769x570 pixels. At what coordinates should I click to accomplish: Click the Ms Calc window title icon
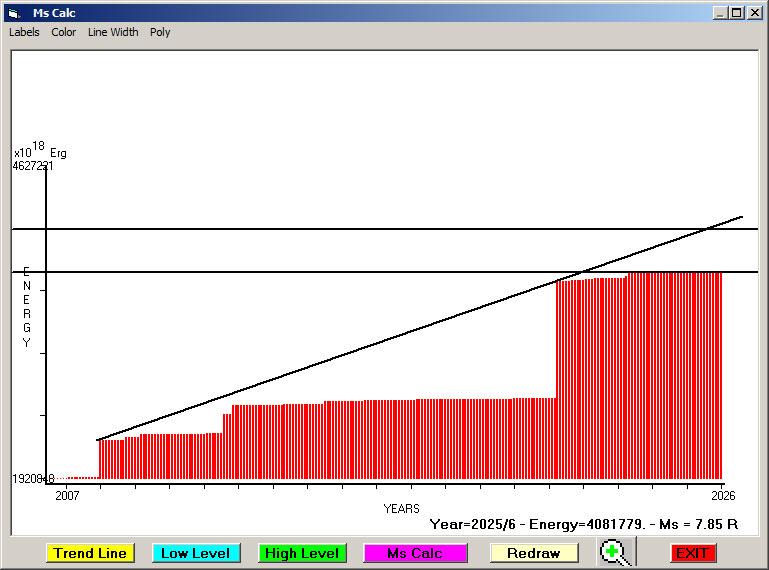point(13,13)
